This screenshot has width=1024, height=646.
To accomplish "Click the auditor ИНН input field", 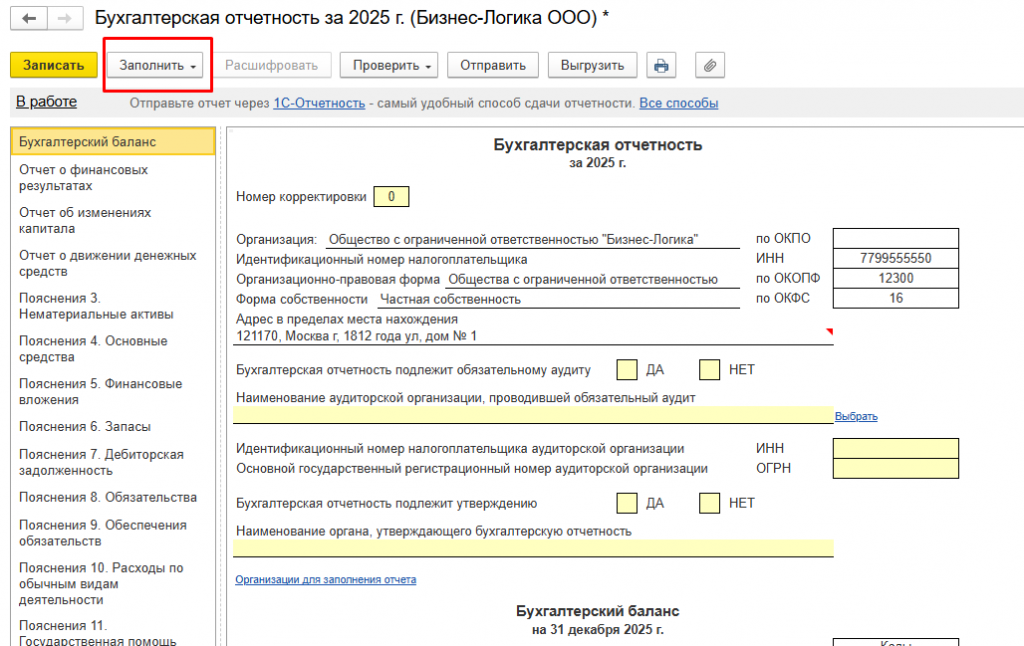I will [x=896, y=449].
